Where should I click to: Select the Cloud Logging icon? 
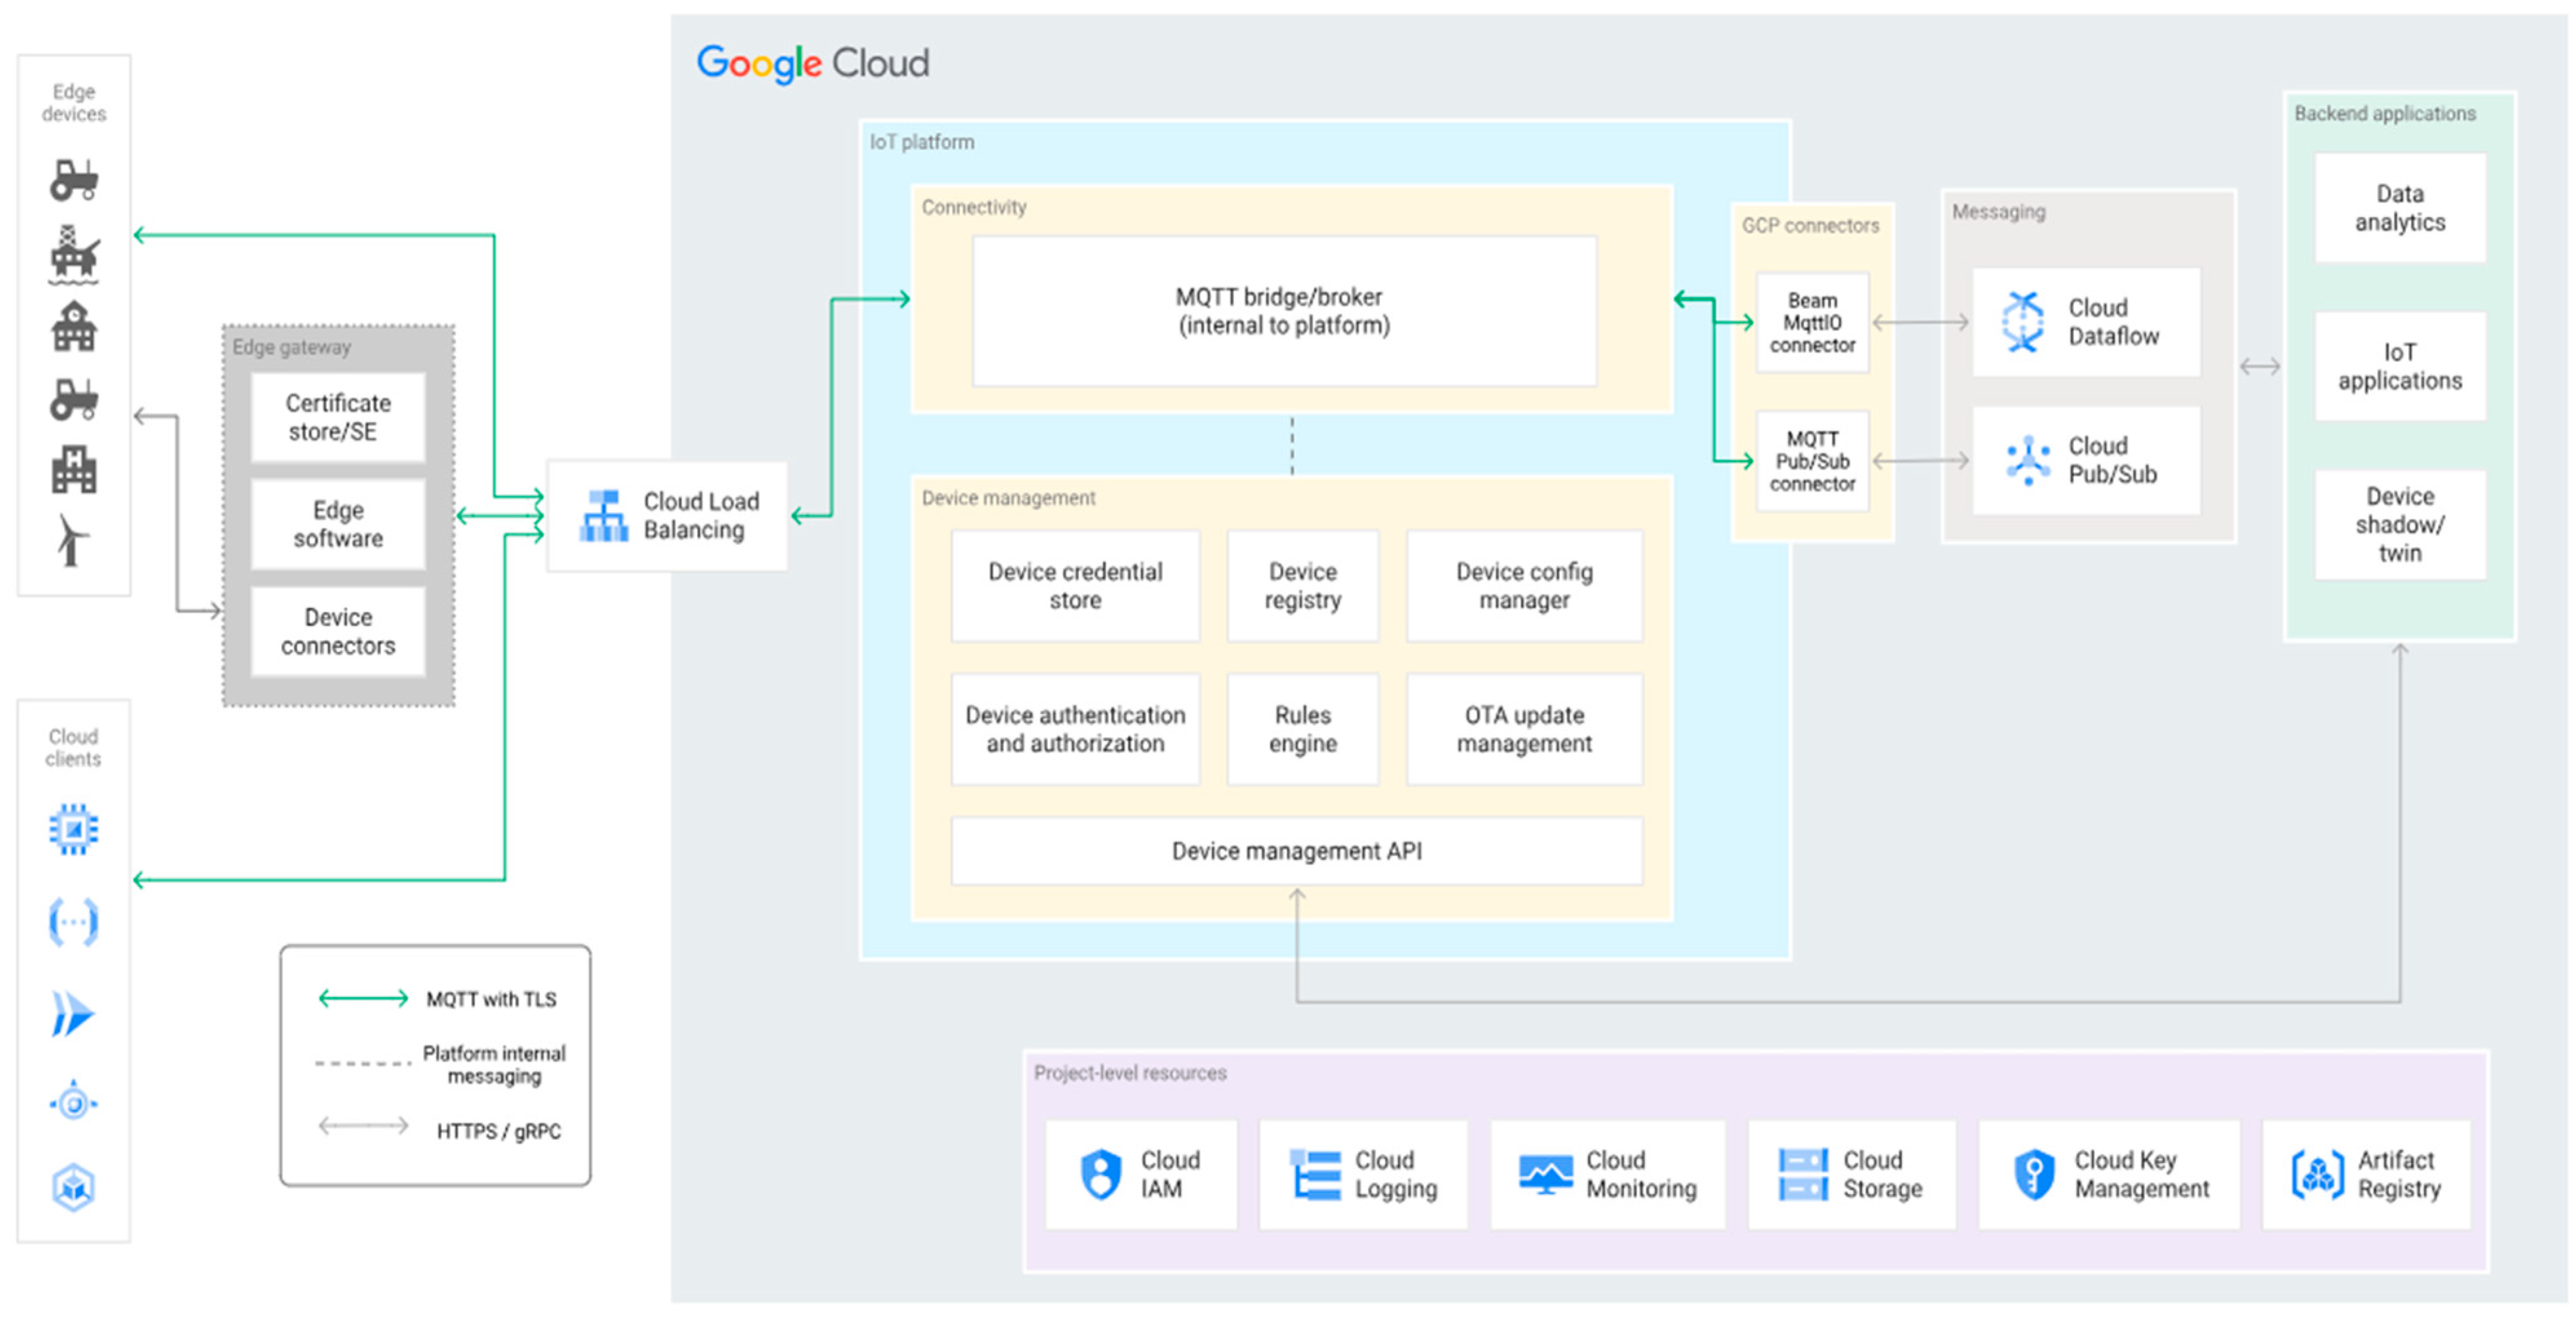click(1315, 1174)
